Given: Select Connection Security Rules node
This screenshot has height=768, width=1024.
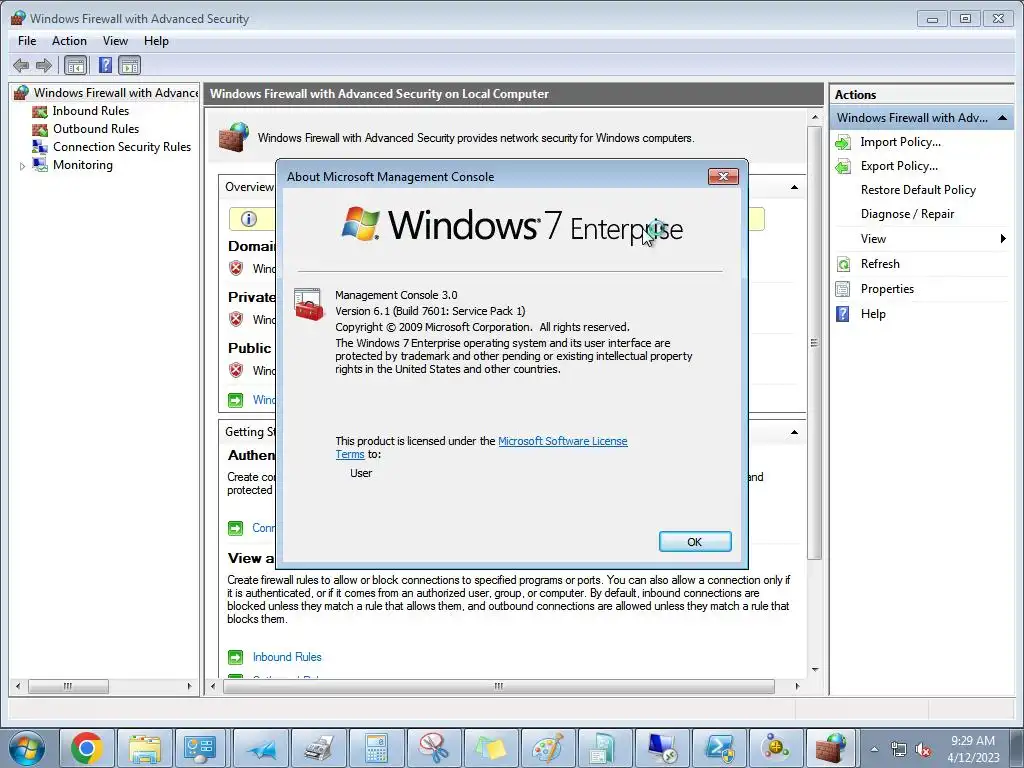Looking at the screenshot, I should [x=122, y=147].
